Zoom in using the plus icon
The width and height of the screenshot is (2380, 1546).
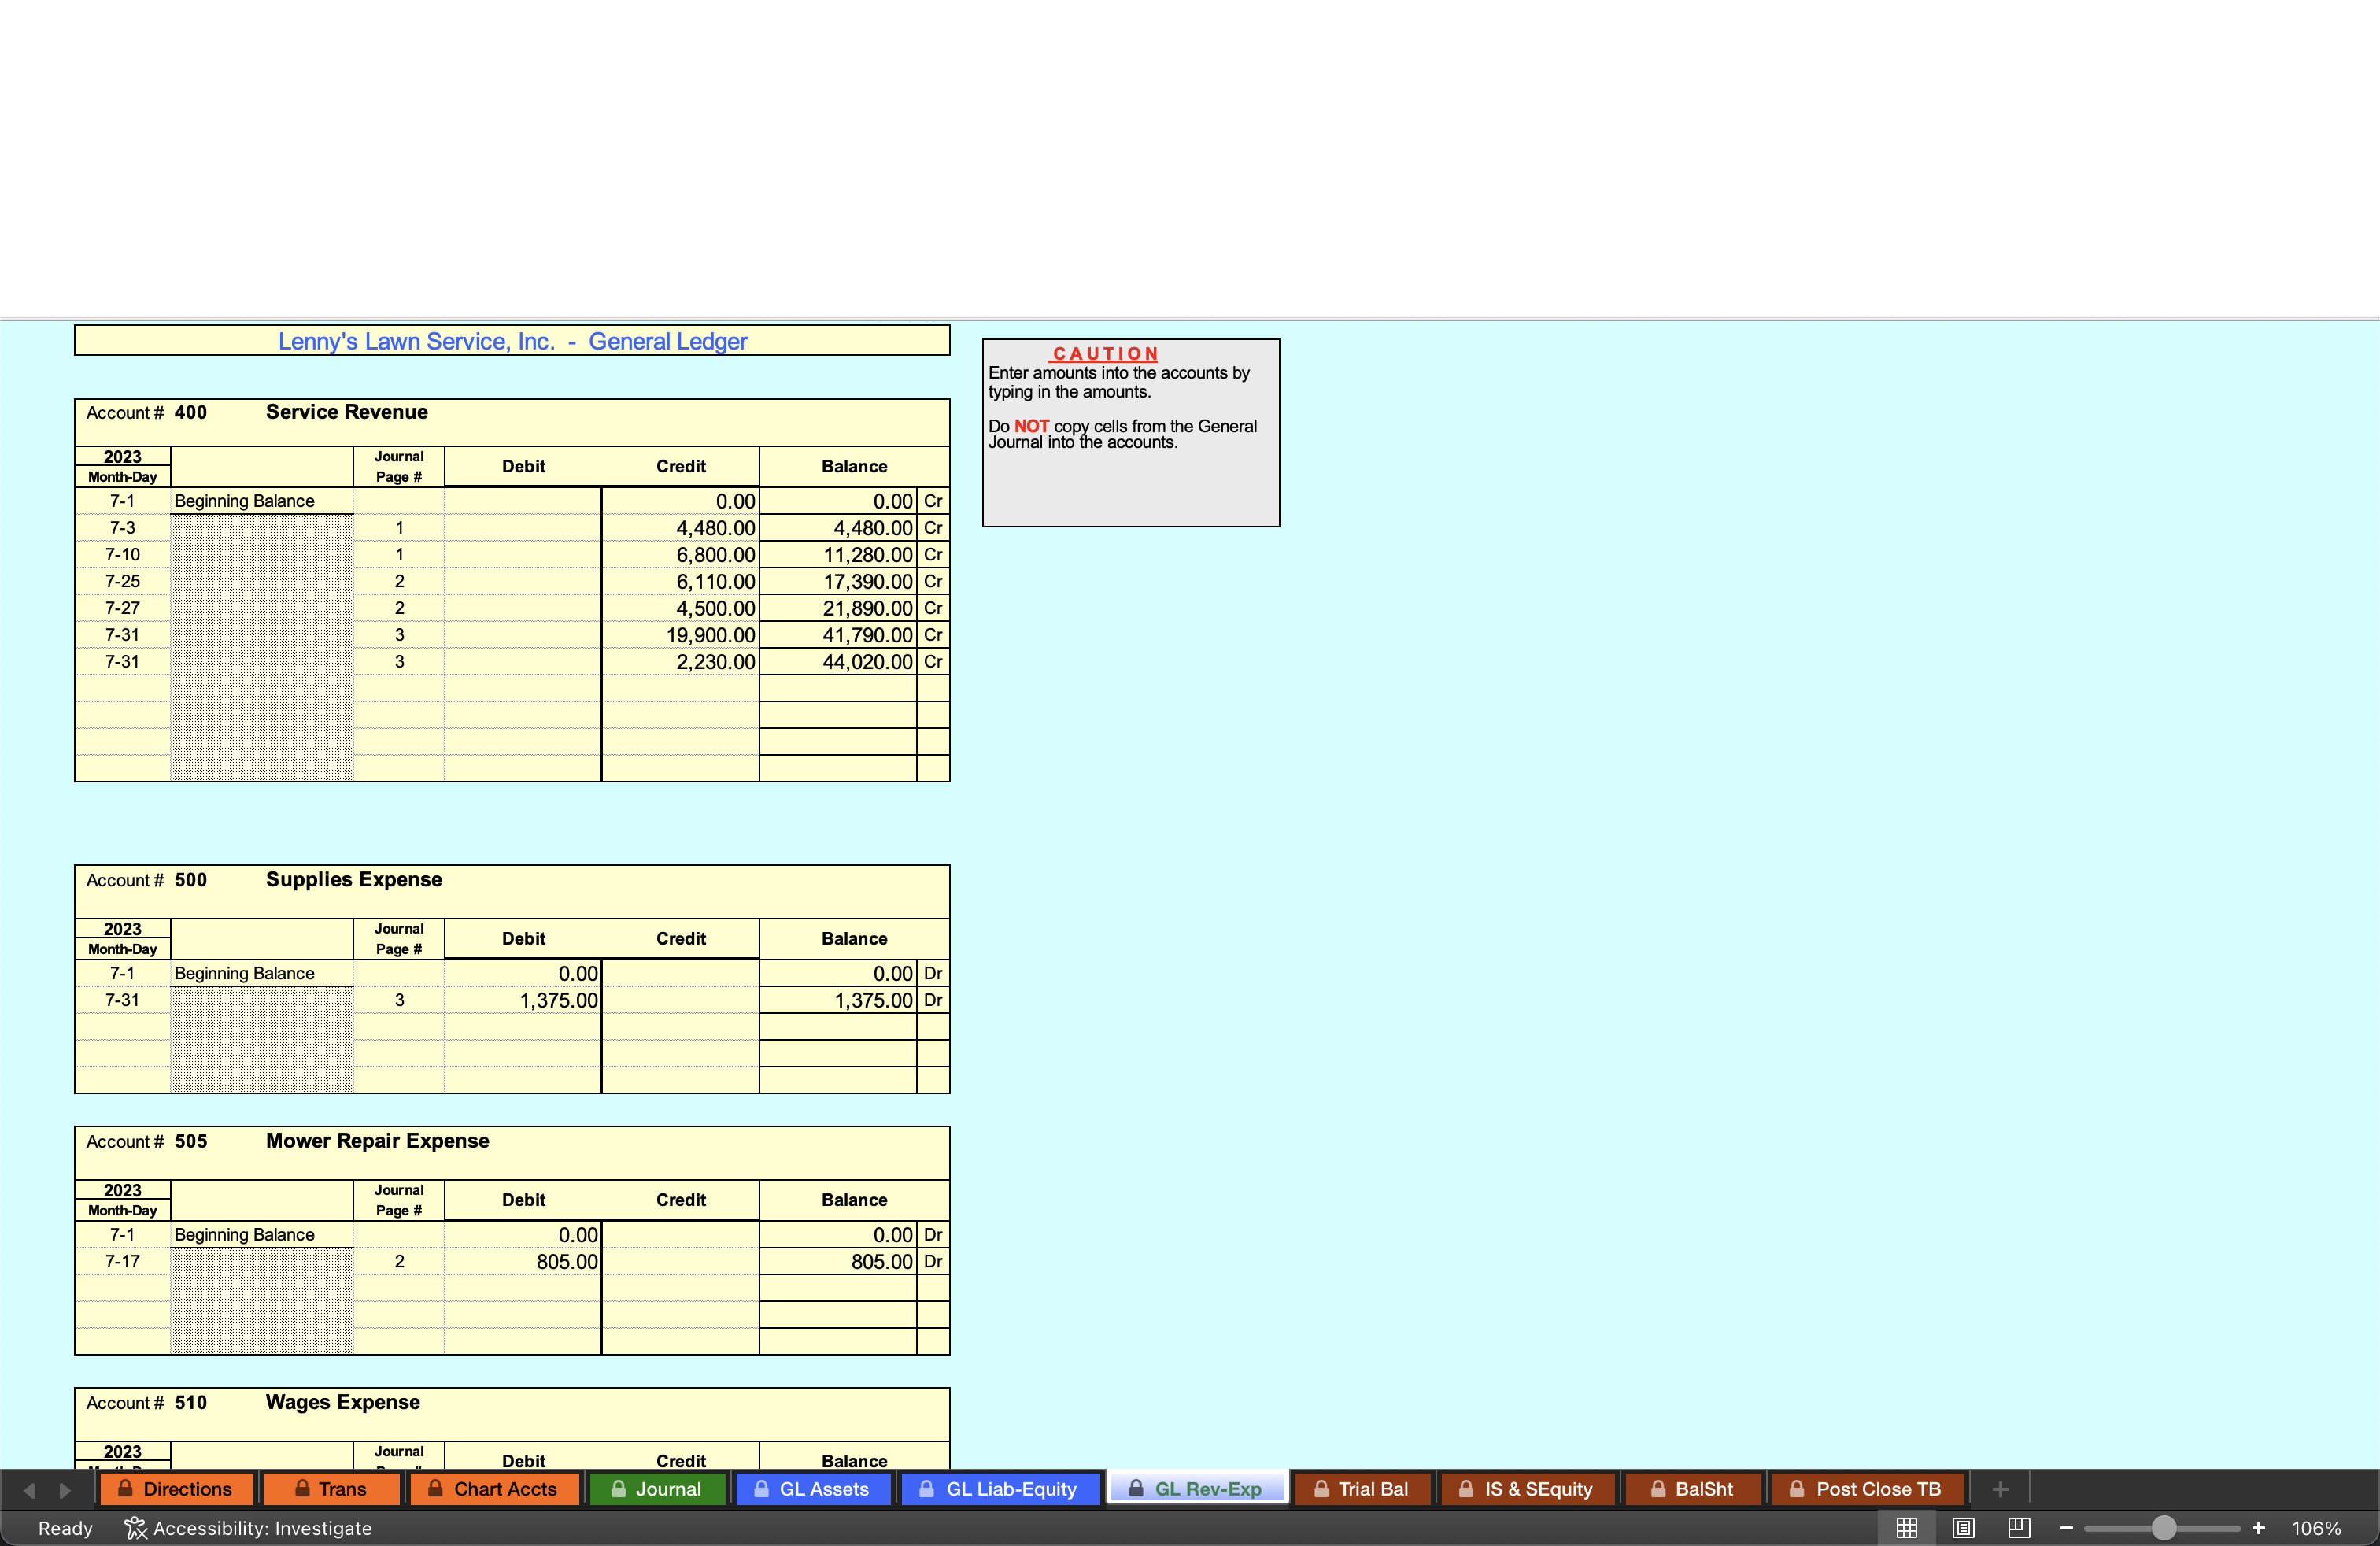tap(2259, 1527)
